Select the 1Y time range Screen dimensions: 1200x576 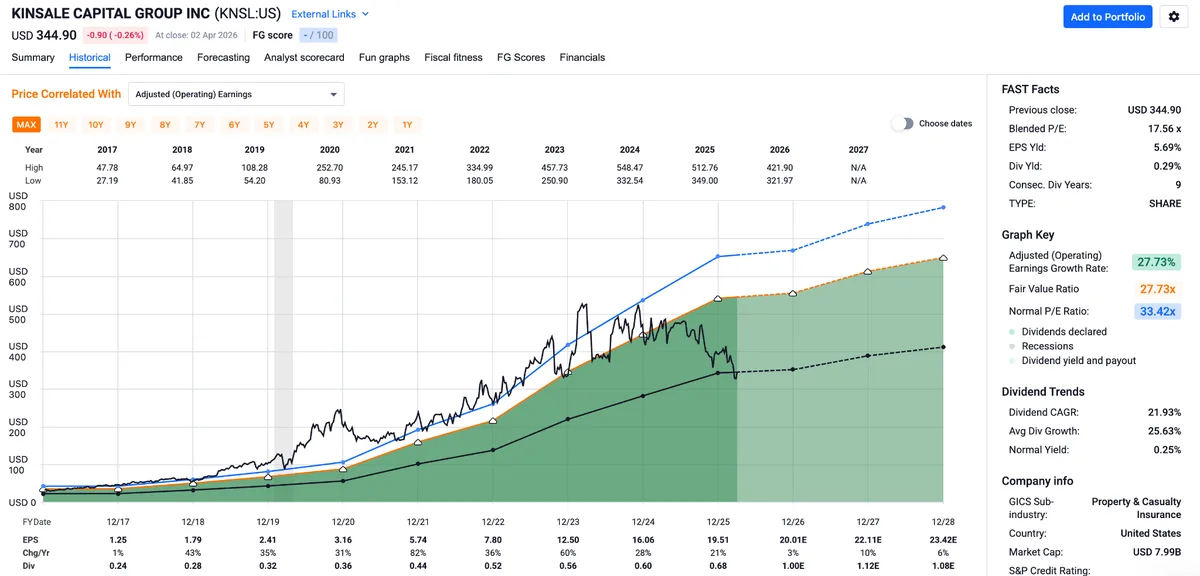(407, 125)
